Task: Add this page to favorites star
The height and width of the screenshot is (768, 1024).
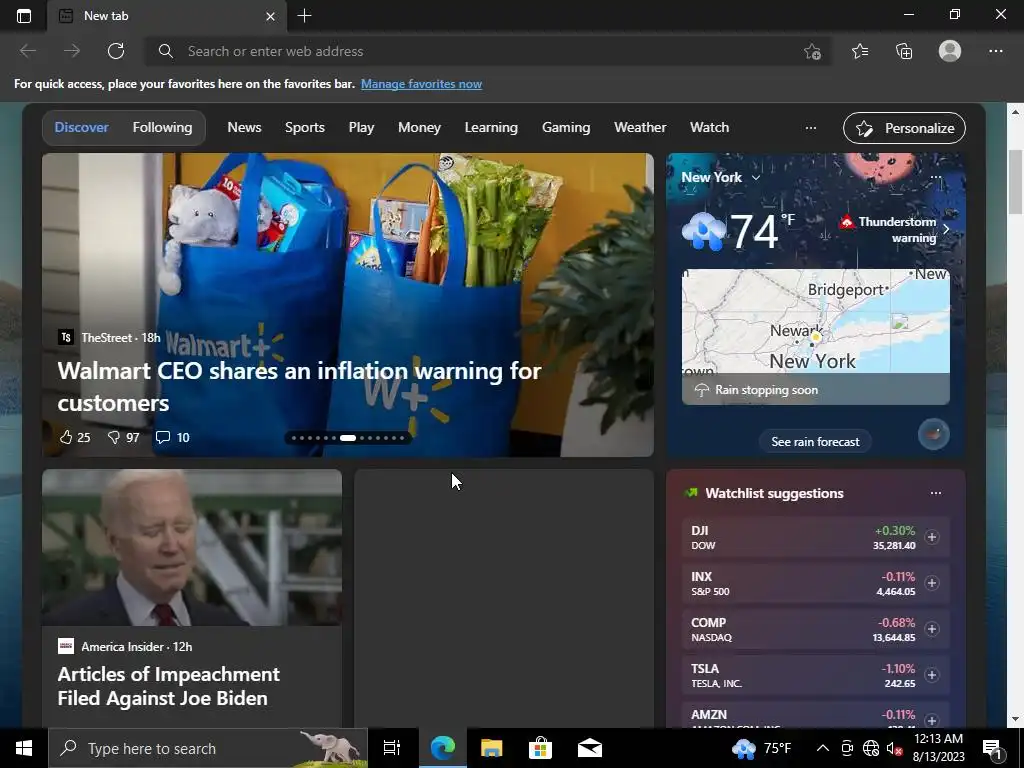Action: [812, 52]
